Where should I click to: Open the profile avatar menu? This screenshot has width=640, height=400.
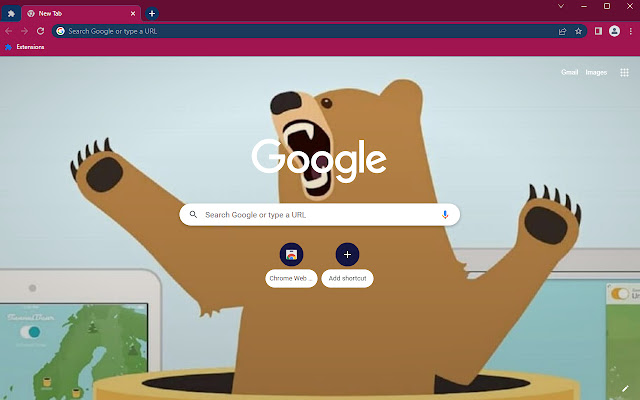click(614, 31)
